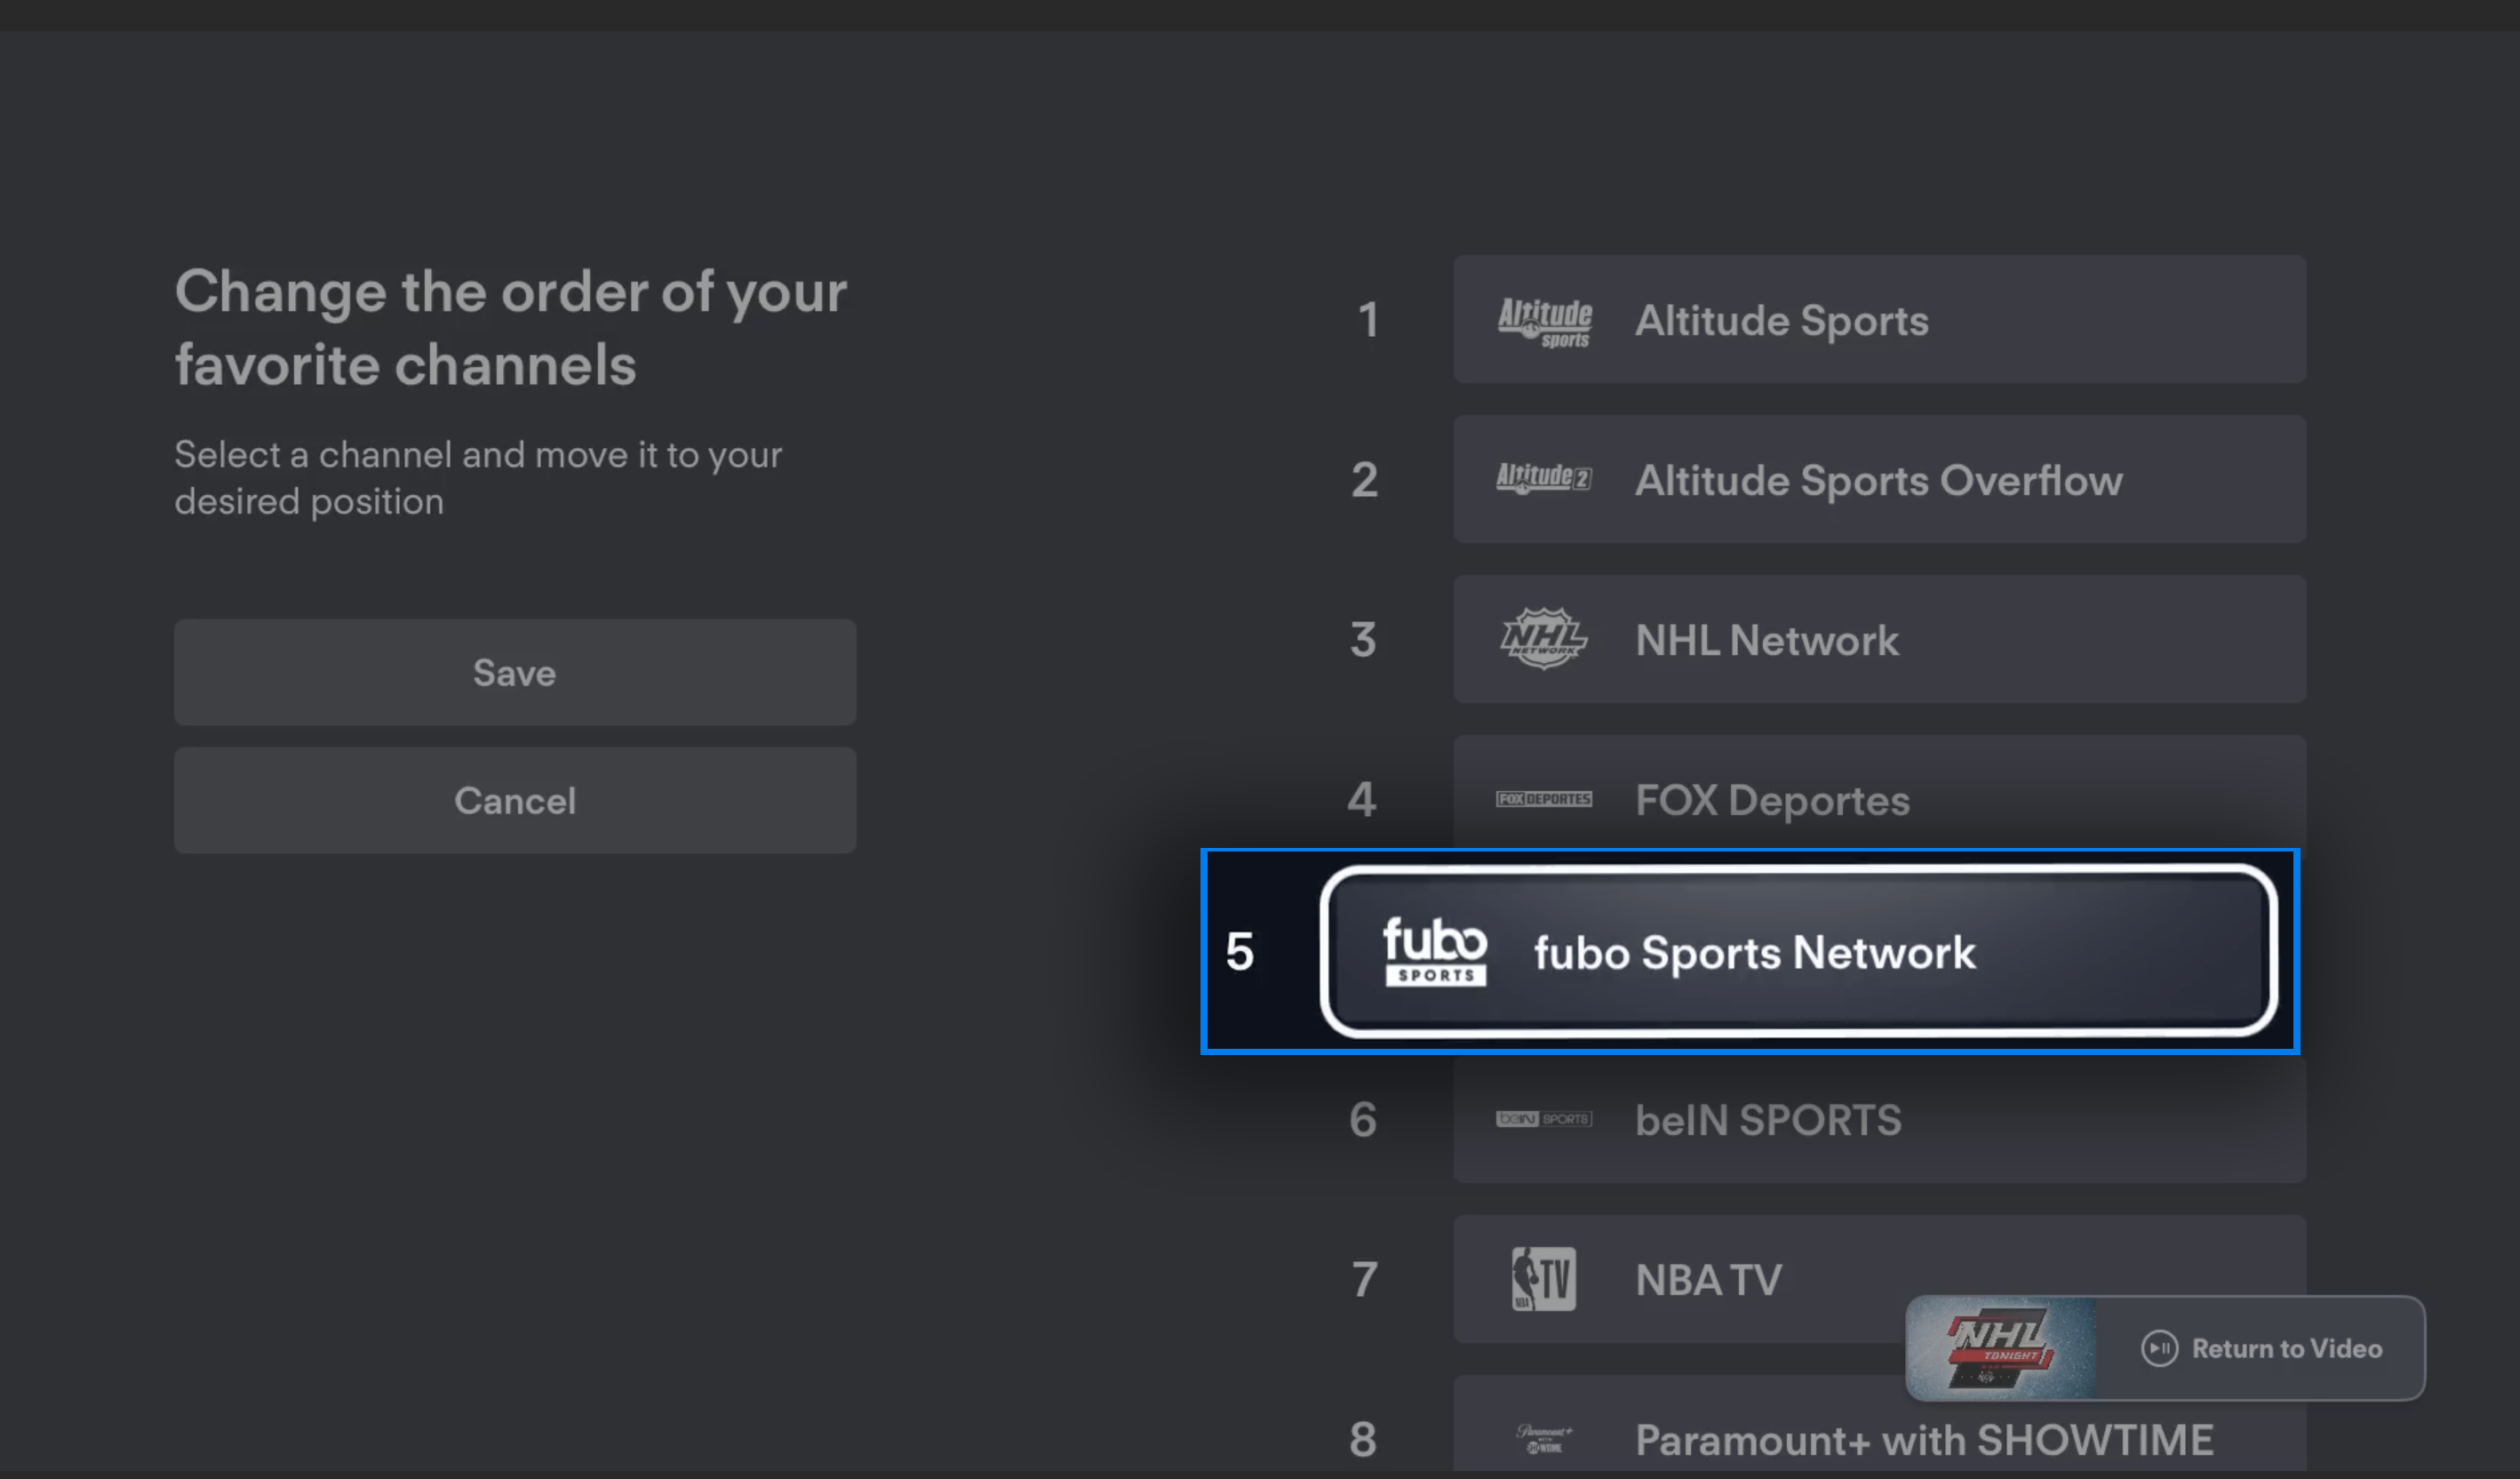Click the 'Change the order of your favorite channels' heading

(511, 328)
